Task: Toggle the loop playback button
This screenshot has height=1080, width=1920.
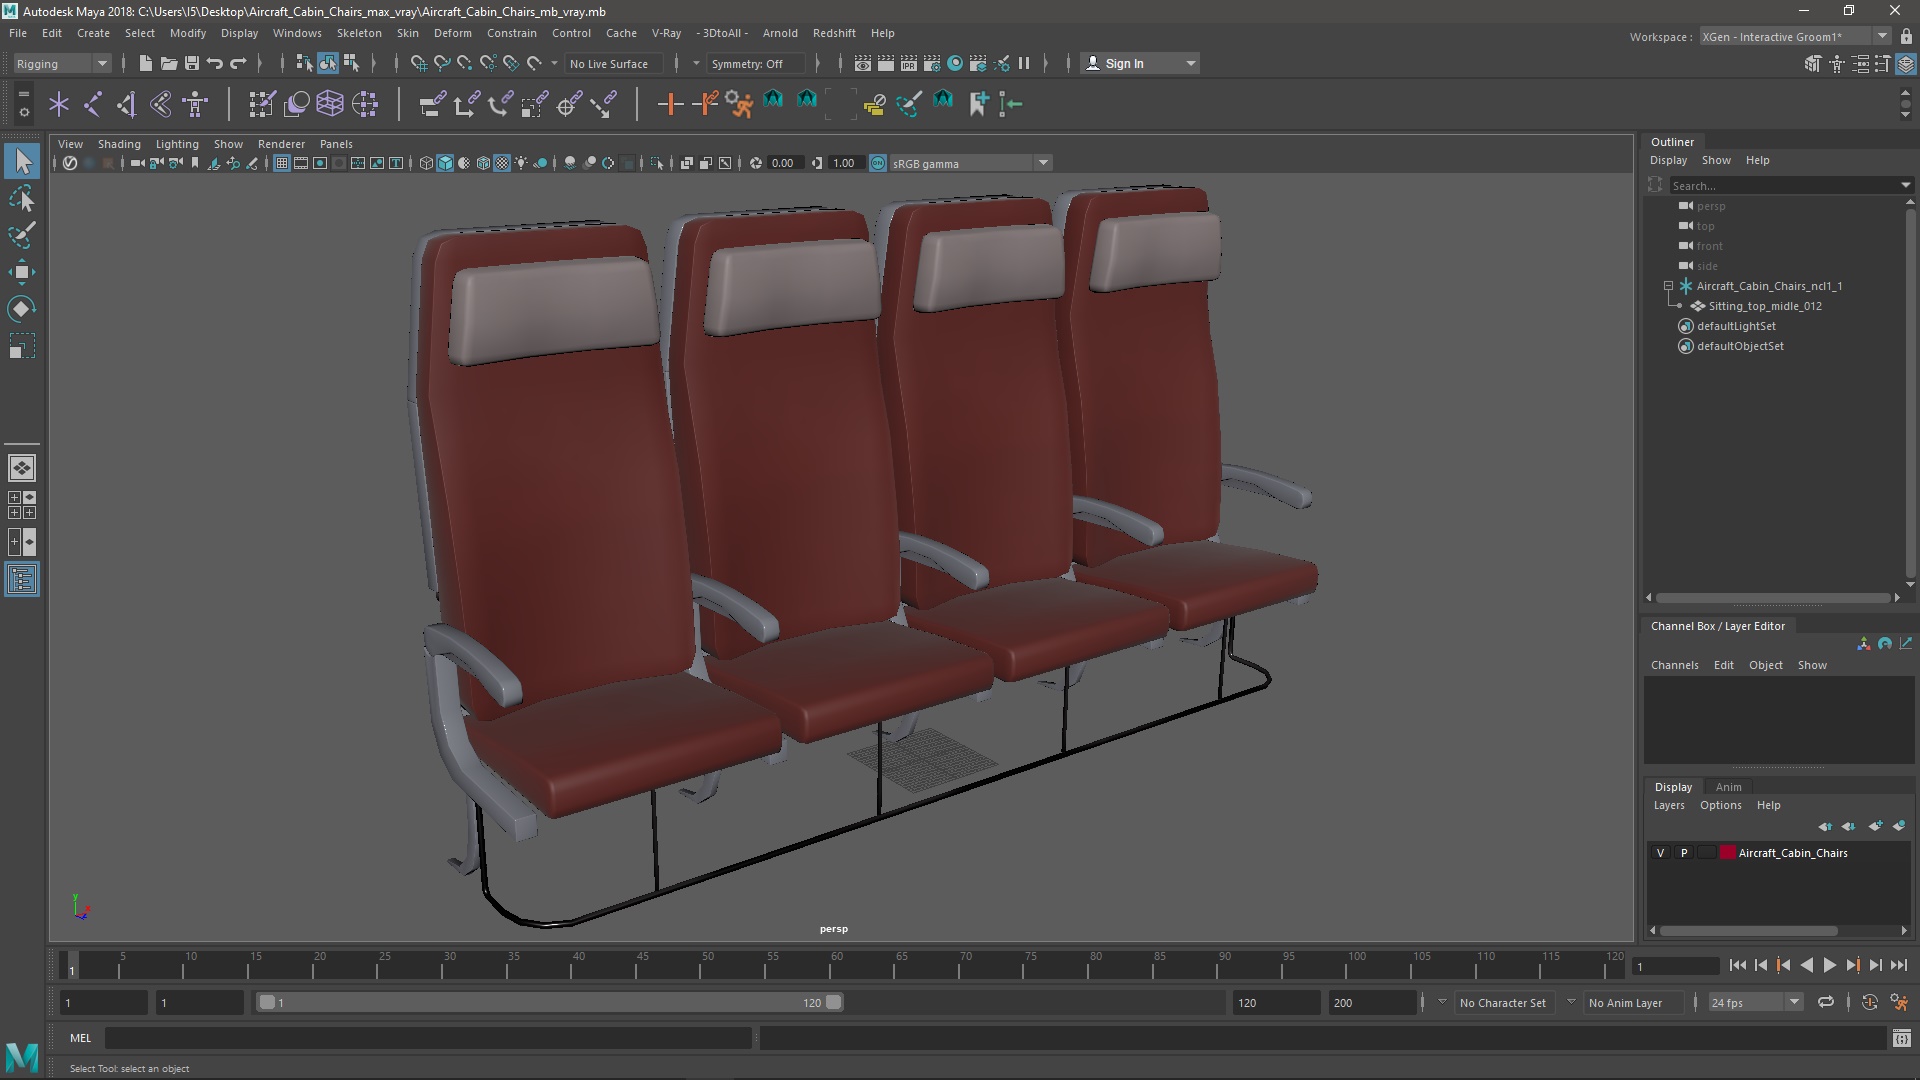Action: 1826,1002
